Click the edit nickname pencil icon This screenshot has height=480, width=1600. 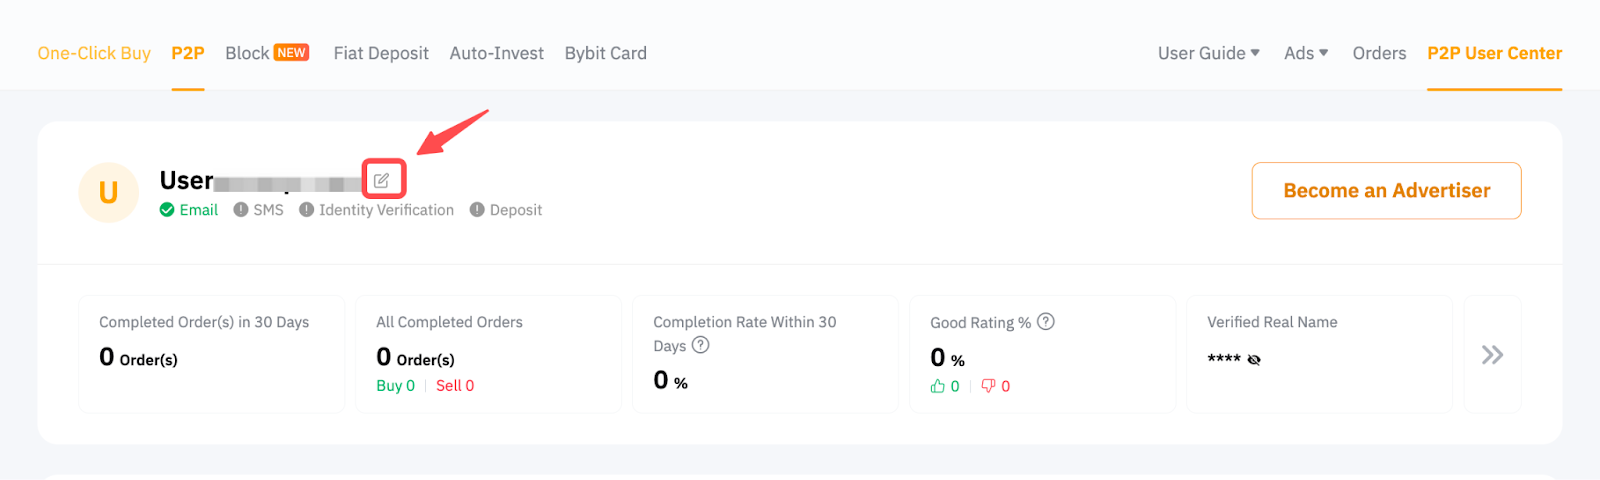point(382,181)
